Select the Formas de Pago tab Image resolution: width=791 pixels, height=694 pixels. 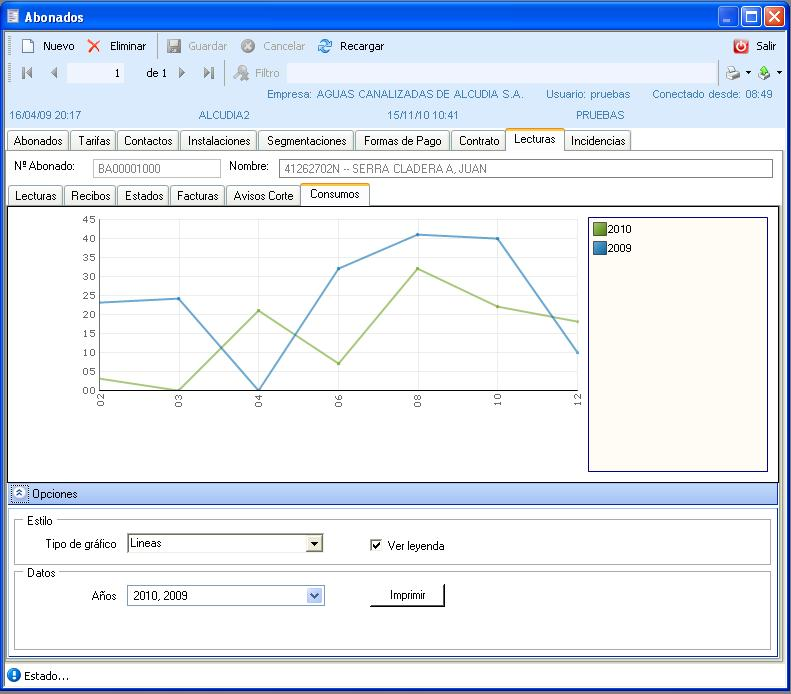403,141
